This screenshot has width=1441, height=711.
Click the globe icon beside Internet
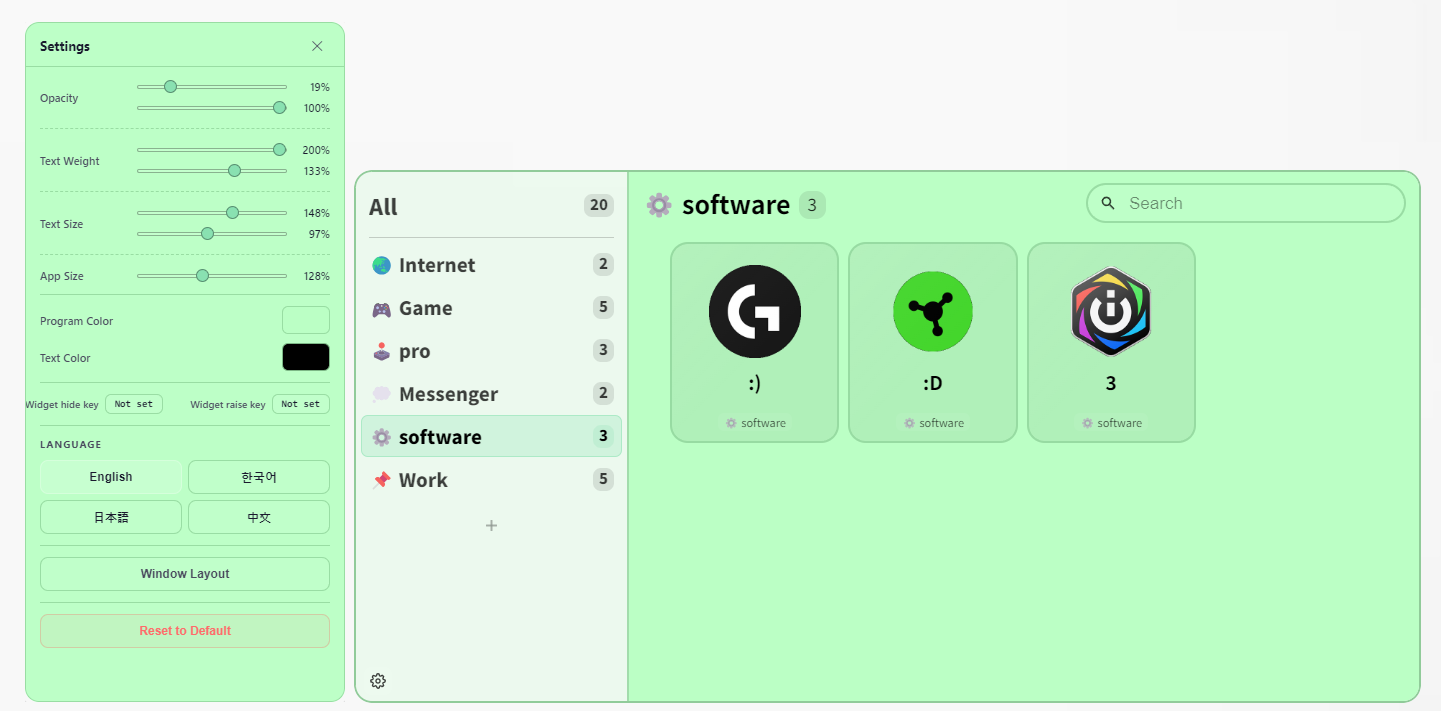381,265
